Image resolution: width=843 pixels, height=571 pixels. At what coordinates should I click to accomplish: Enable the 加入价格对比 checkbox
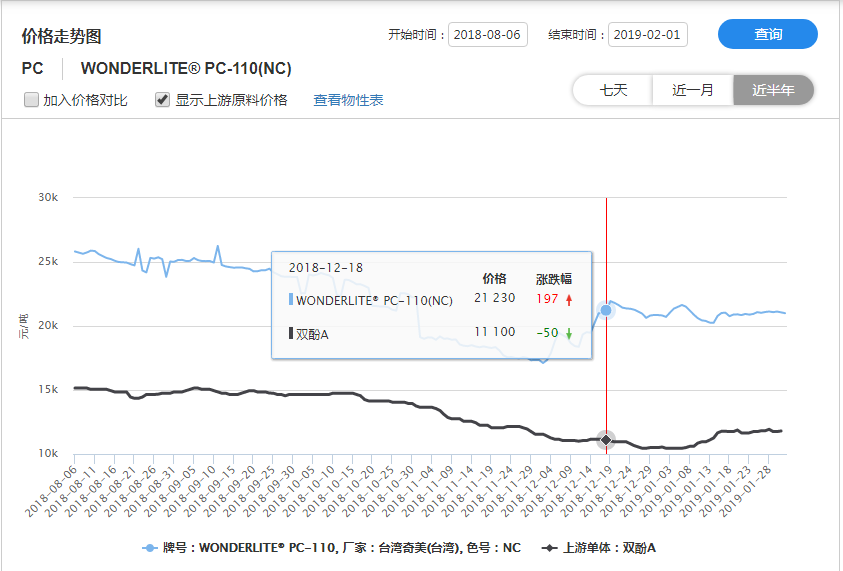pyautogui.click(x=32, y=100)
